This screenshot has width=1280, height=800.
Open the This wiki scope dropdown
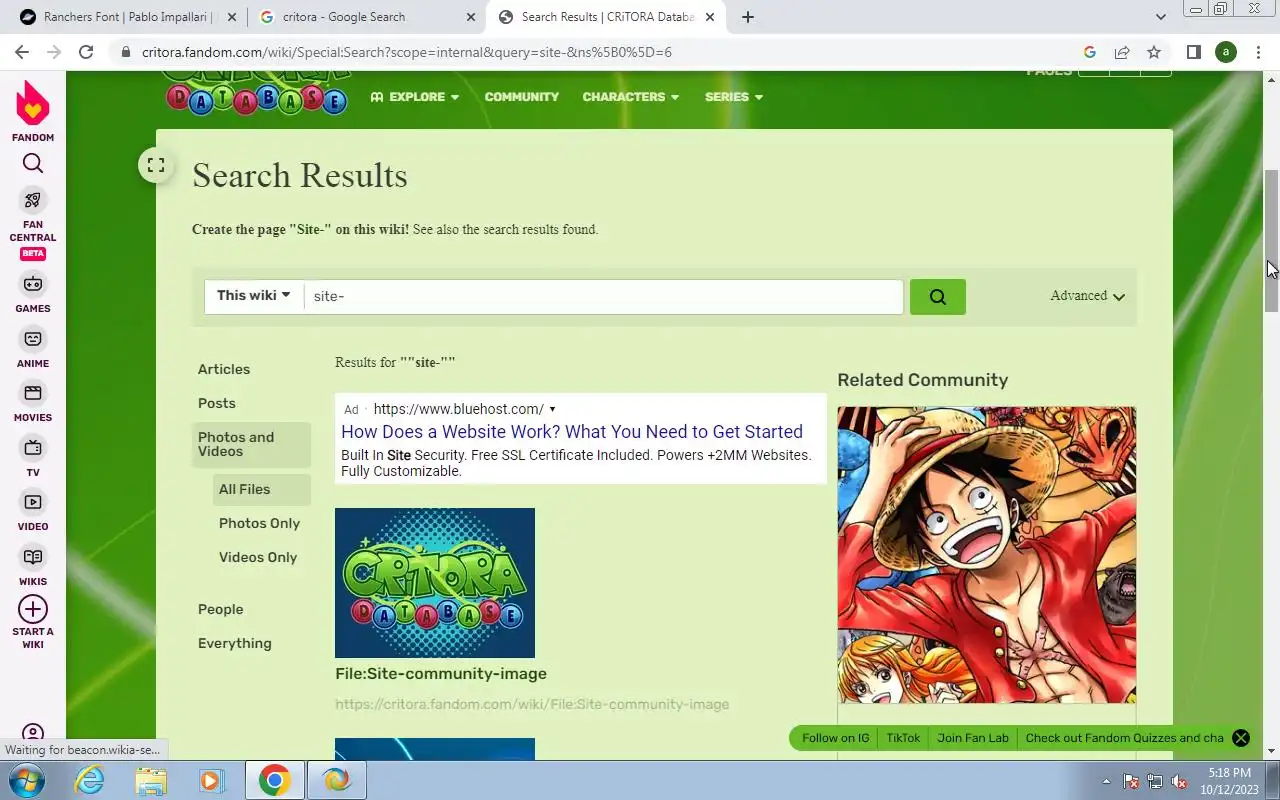[x=254, y=296]
